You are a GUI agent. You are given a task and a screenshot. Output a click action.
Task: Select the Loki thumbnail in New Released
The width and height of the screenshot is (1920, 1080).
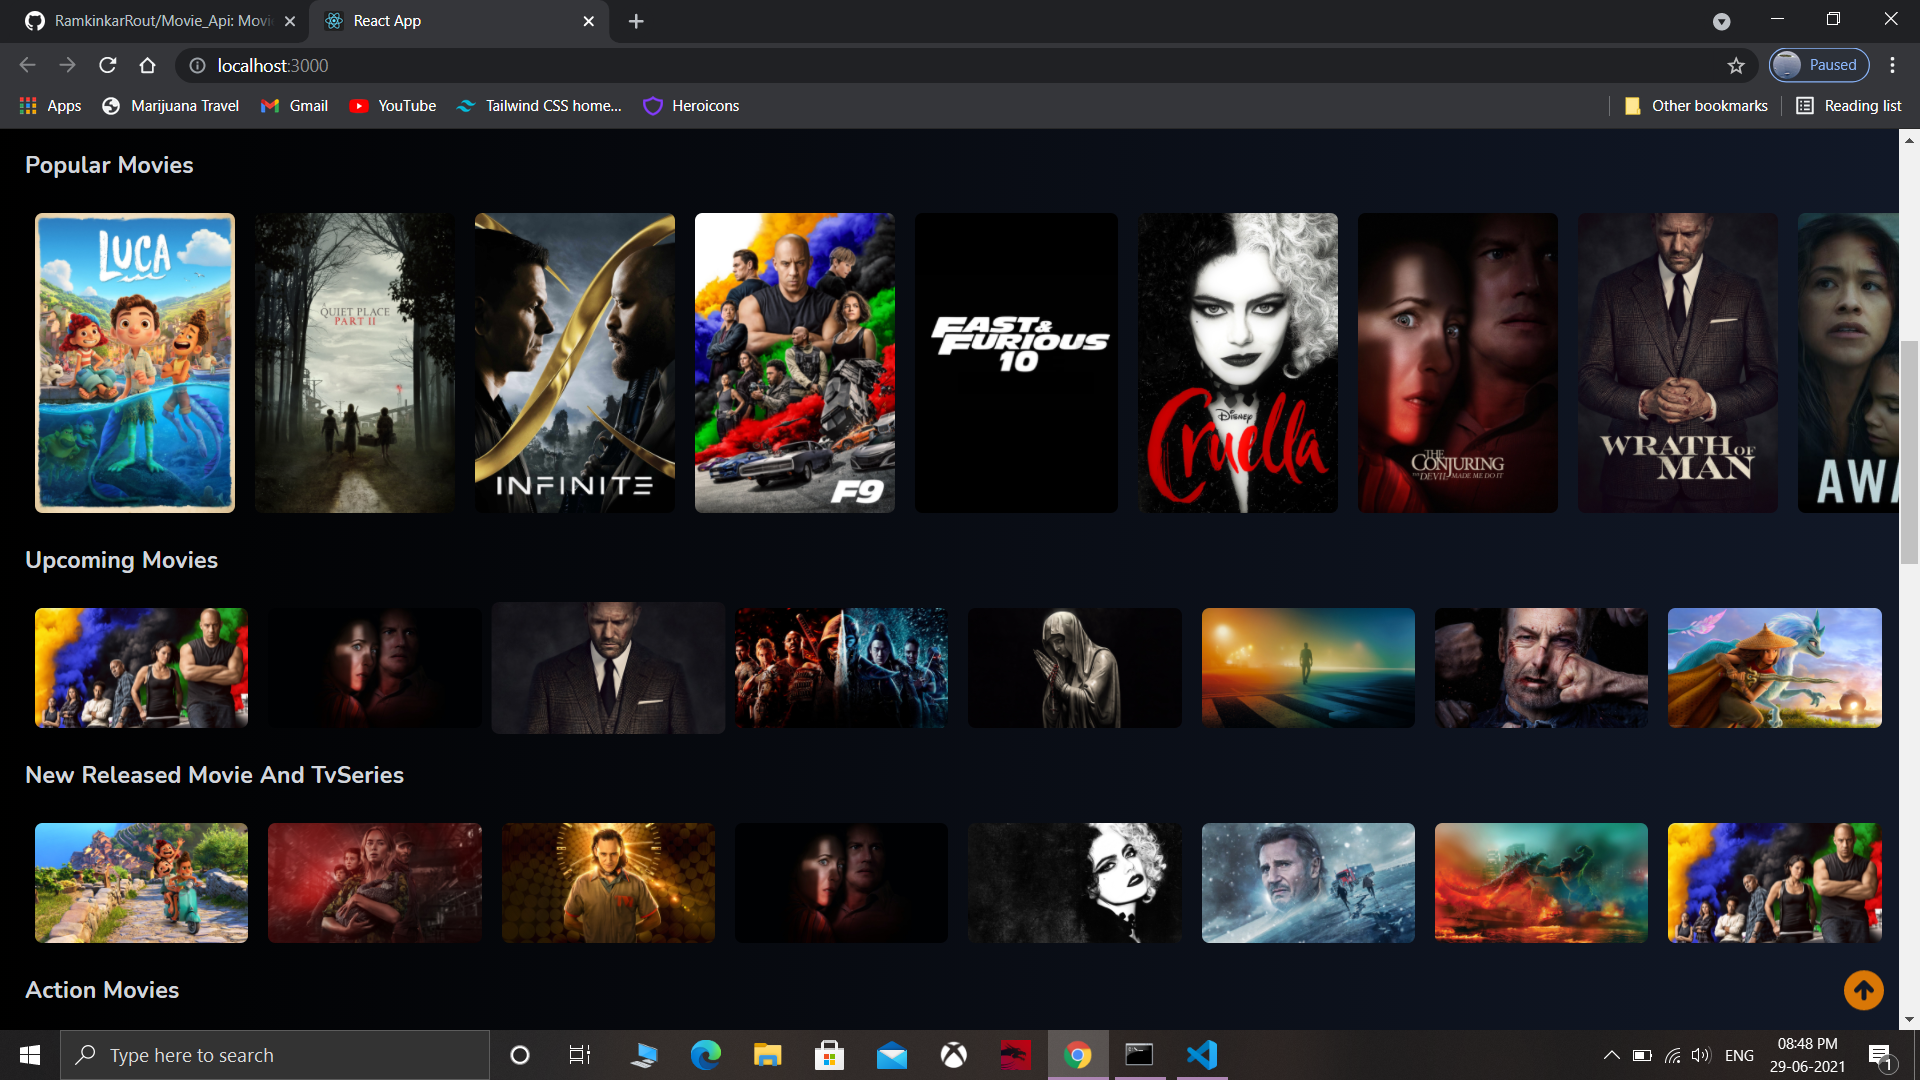pyautogui.click(x=608, y=883)
